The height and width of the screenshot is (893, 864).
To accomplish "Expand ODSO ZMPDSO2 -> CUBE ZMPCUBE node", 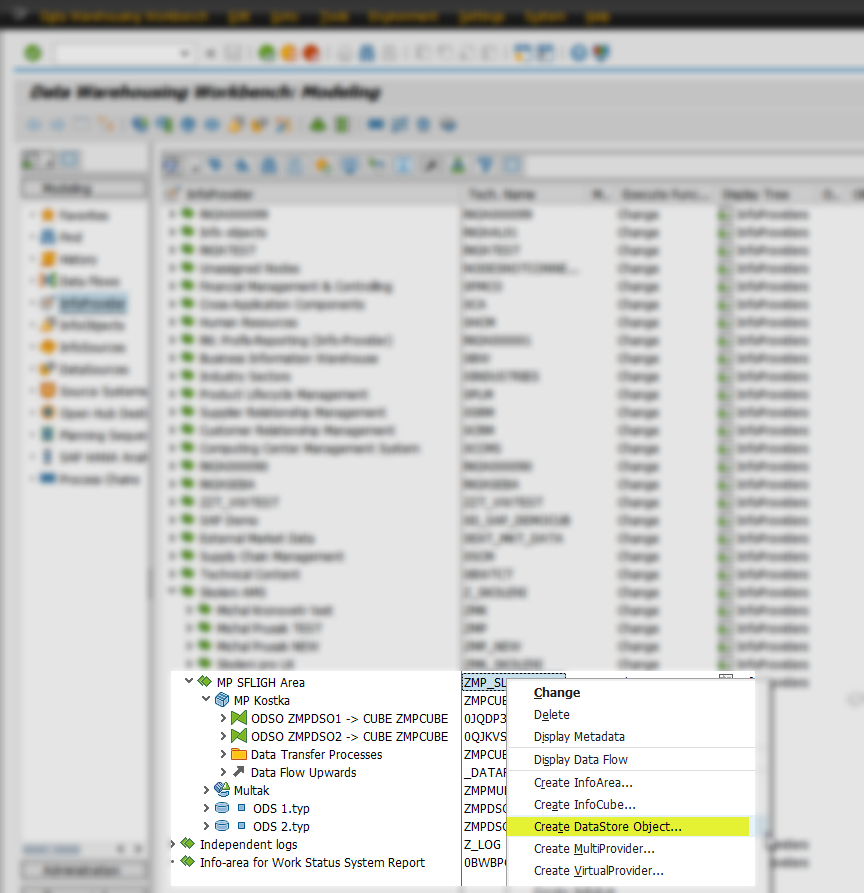I will [223, 737].
